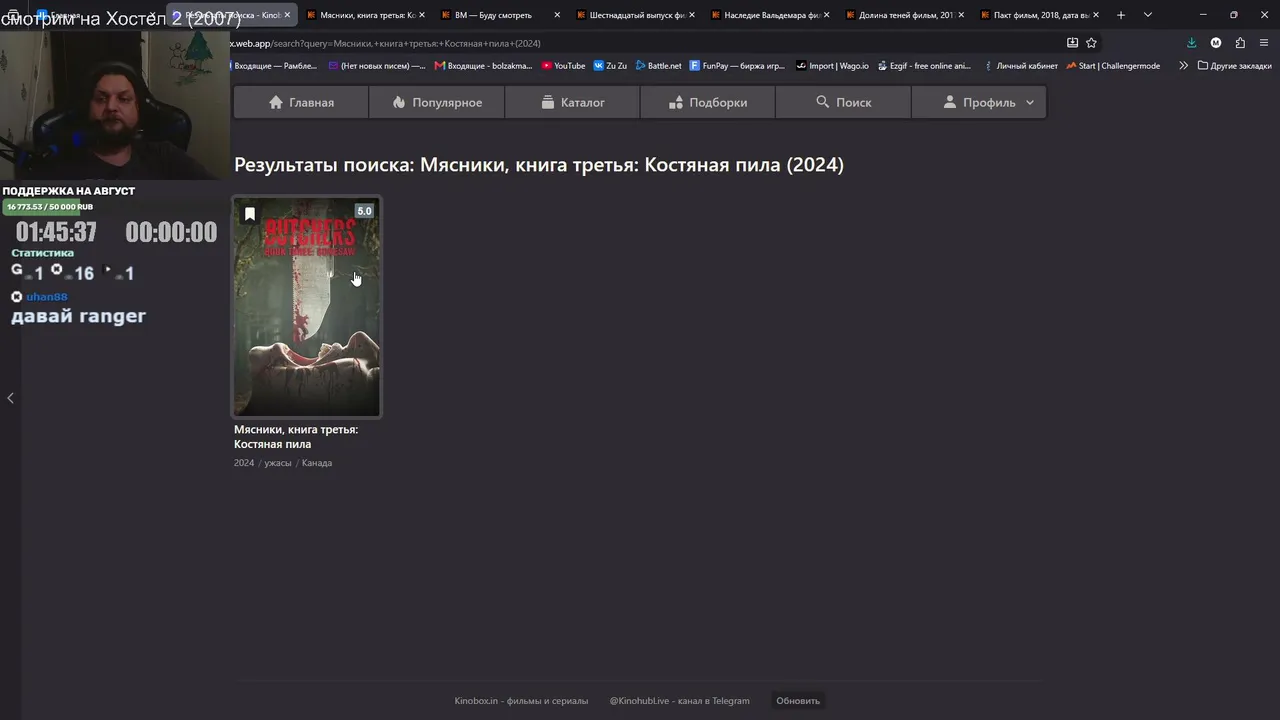Click the Обновить button in the footer

click(798, 701)
